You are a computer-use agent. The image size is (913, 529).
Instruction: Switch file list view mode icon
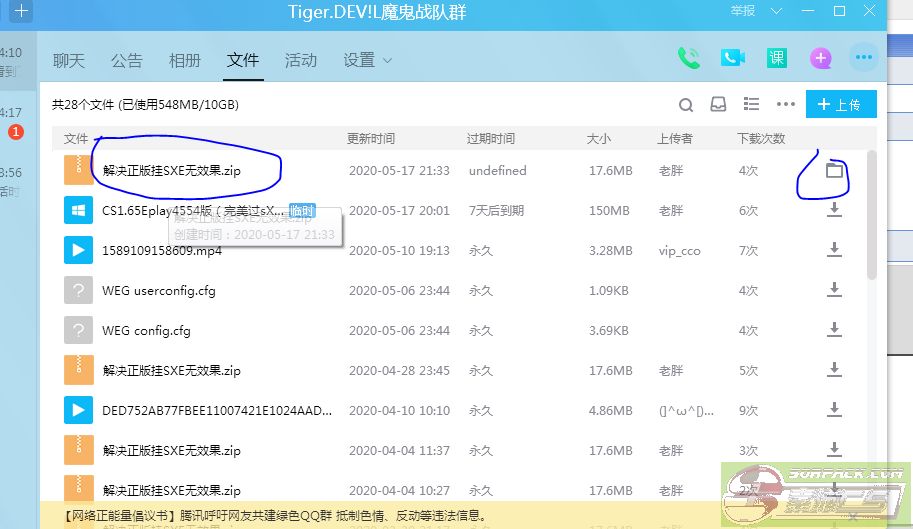pyautogui.click(x=751, y=105)
